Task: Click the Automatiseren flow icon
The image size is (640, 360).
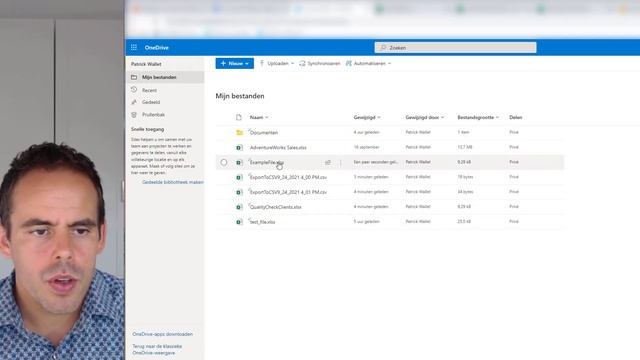Action: (349, 63)
